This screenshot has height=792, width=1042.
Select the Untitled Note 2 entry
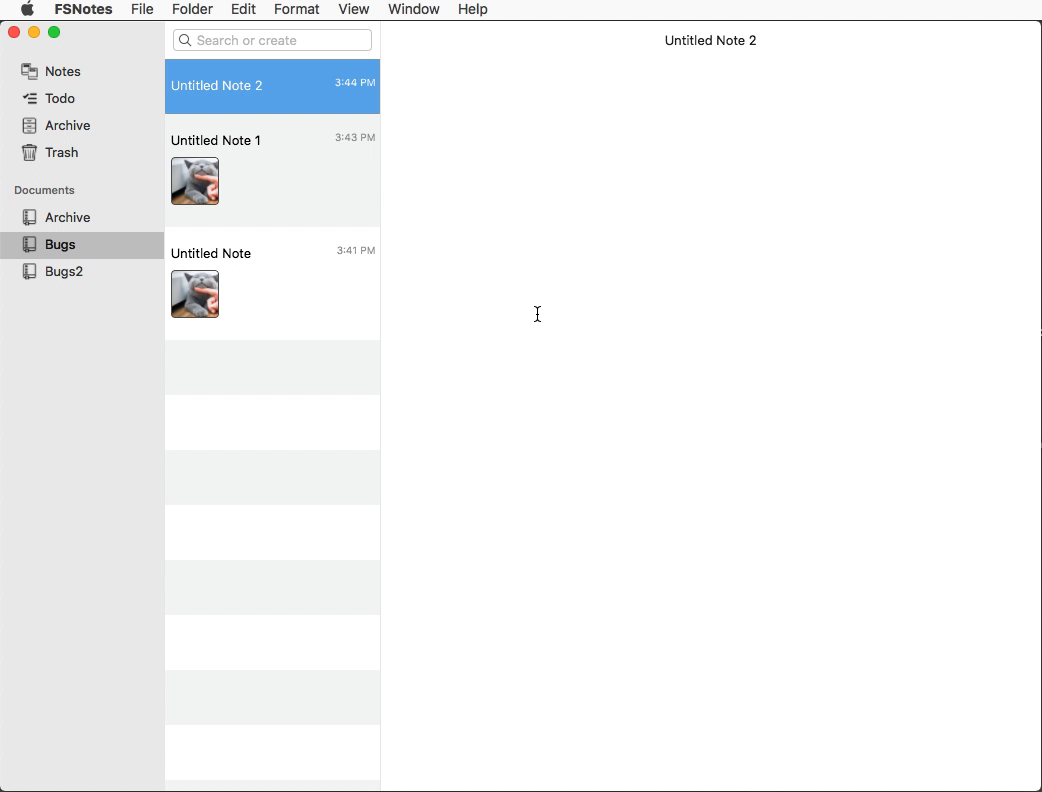272,86
